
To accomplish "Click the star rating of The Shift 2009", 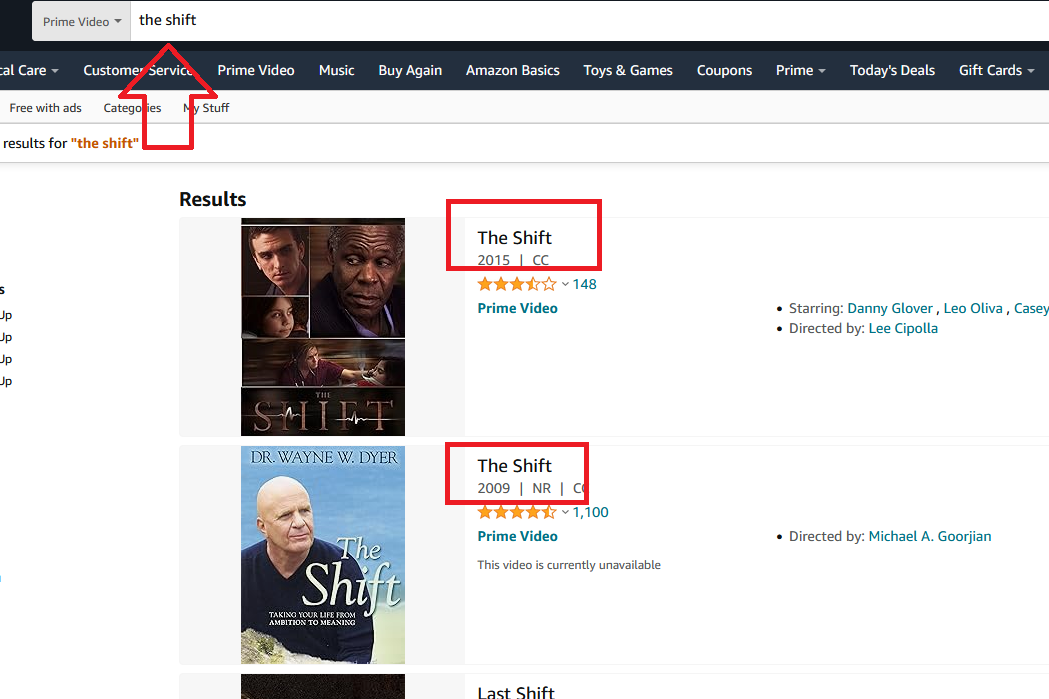I will tap(517, 512).
